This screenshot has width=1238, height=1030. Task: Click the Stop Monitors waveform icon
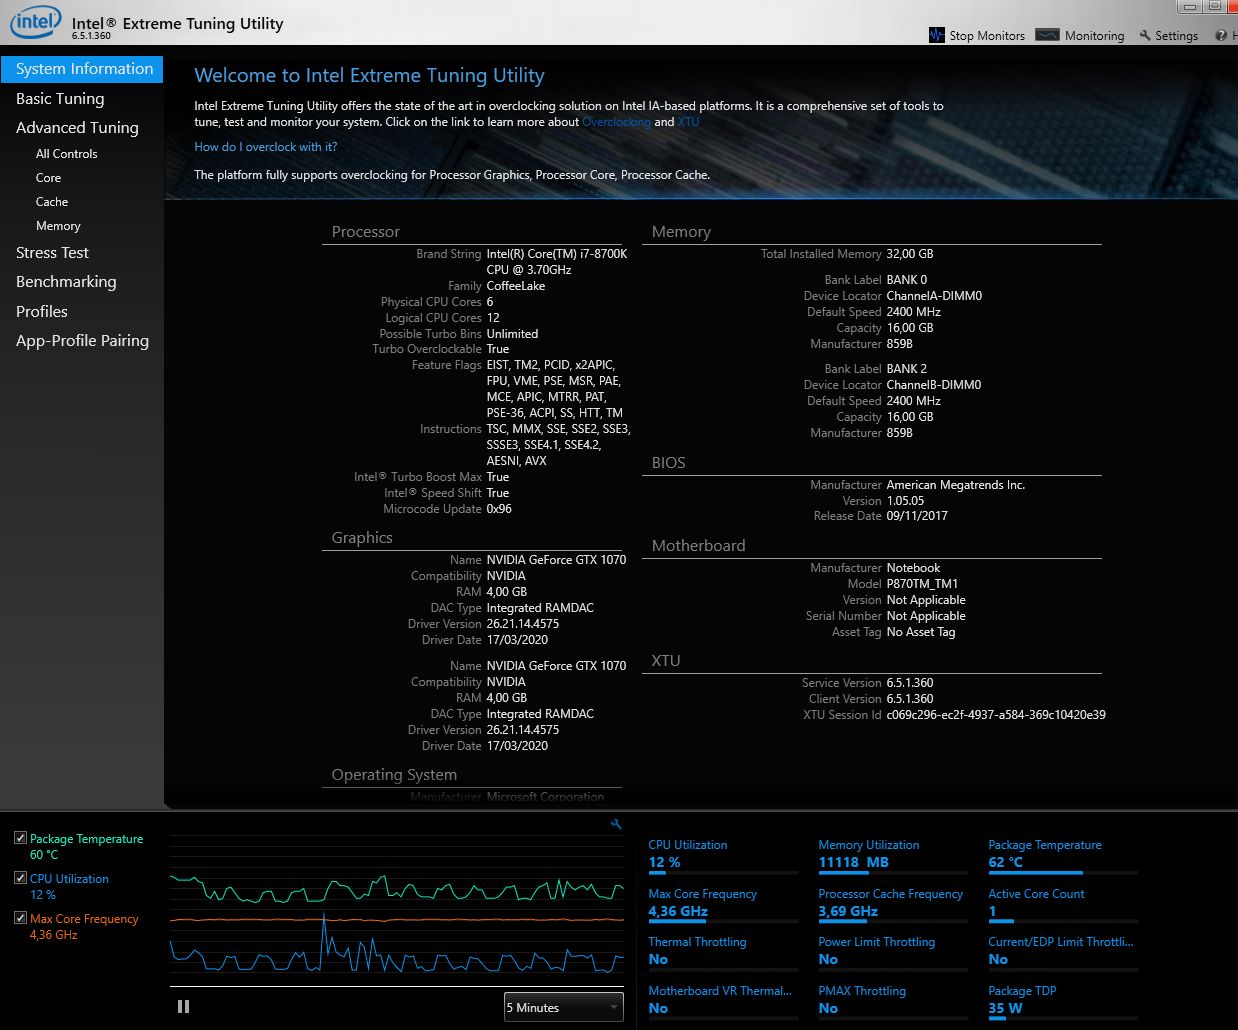[x=937, y=35]
